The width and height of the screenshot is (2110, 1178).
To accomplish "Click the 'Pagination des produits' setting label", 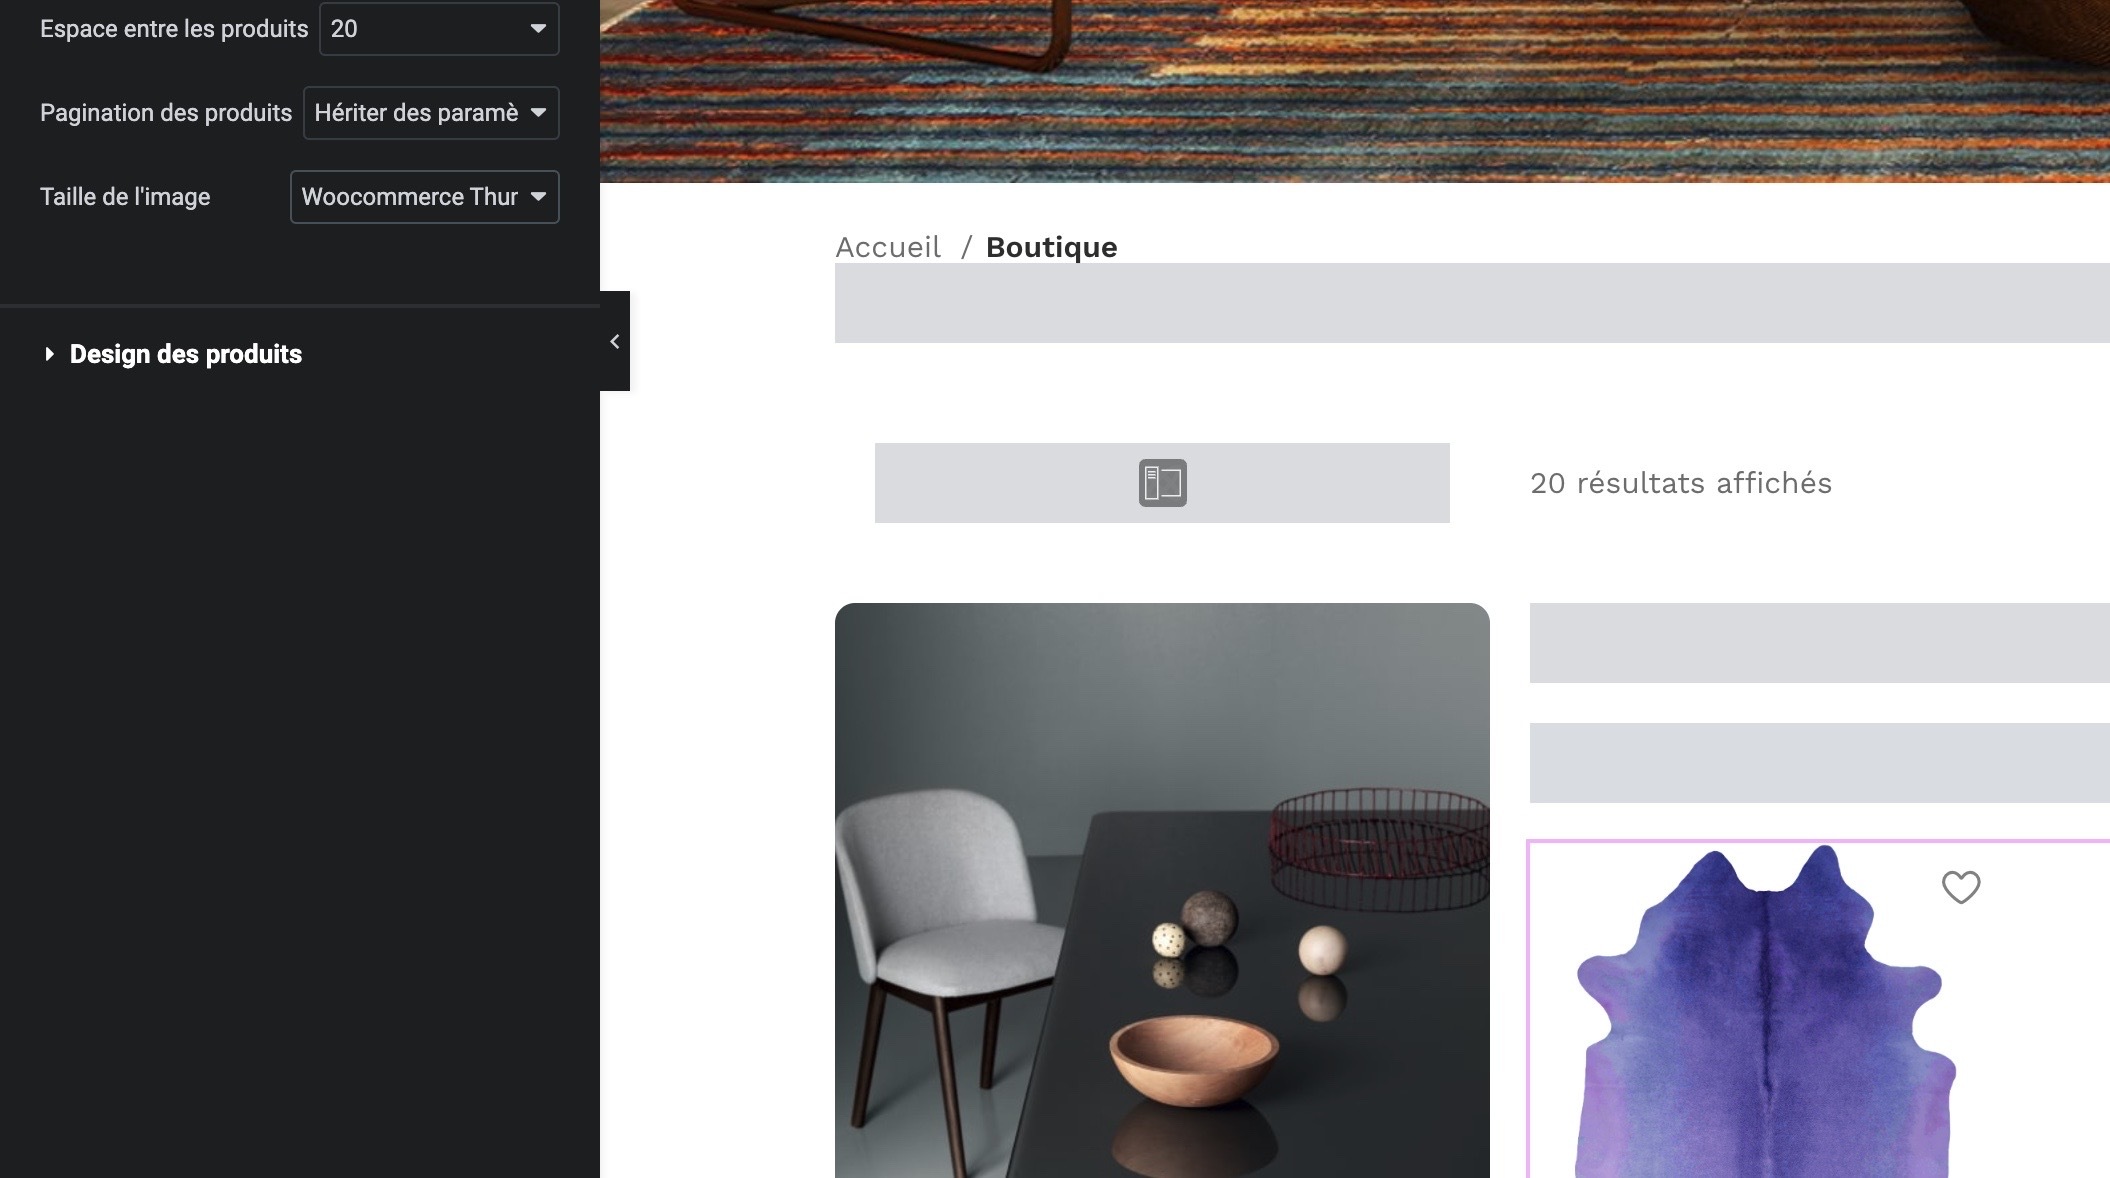I will 166,113.
